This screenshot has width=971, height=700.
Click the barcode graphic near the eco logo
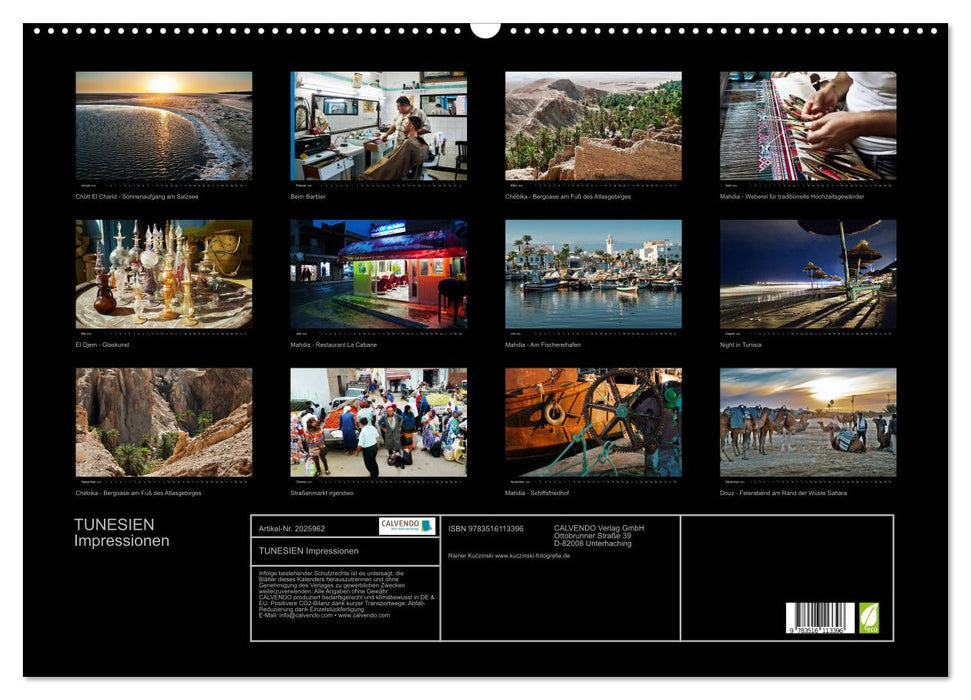[x=818, y=616]
